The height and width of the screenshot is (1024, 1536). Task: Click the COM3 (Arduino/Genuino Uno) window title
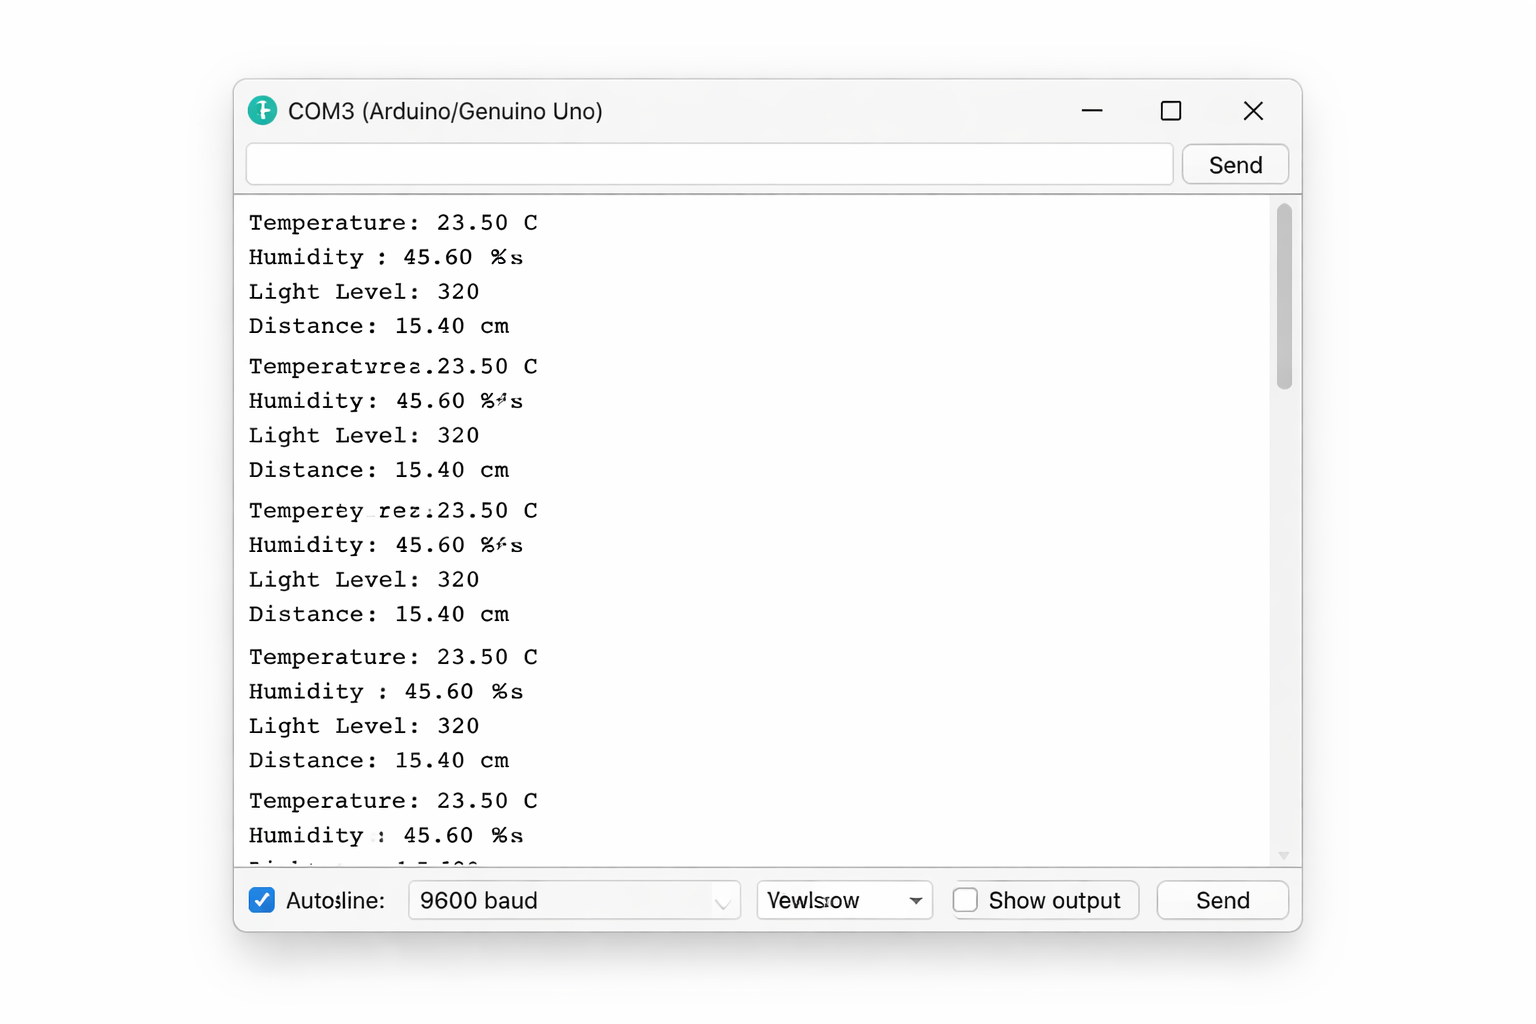point(445,111)
